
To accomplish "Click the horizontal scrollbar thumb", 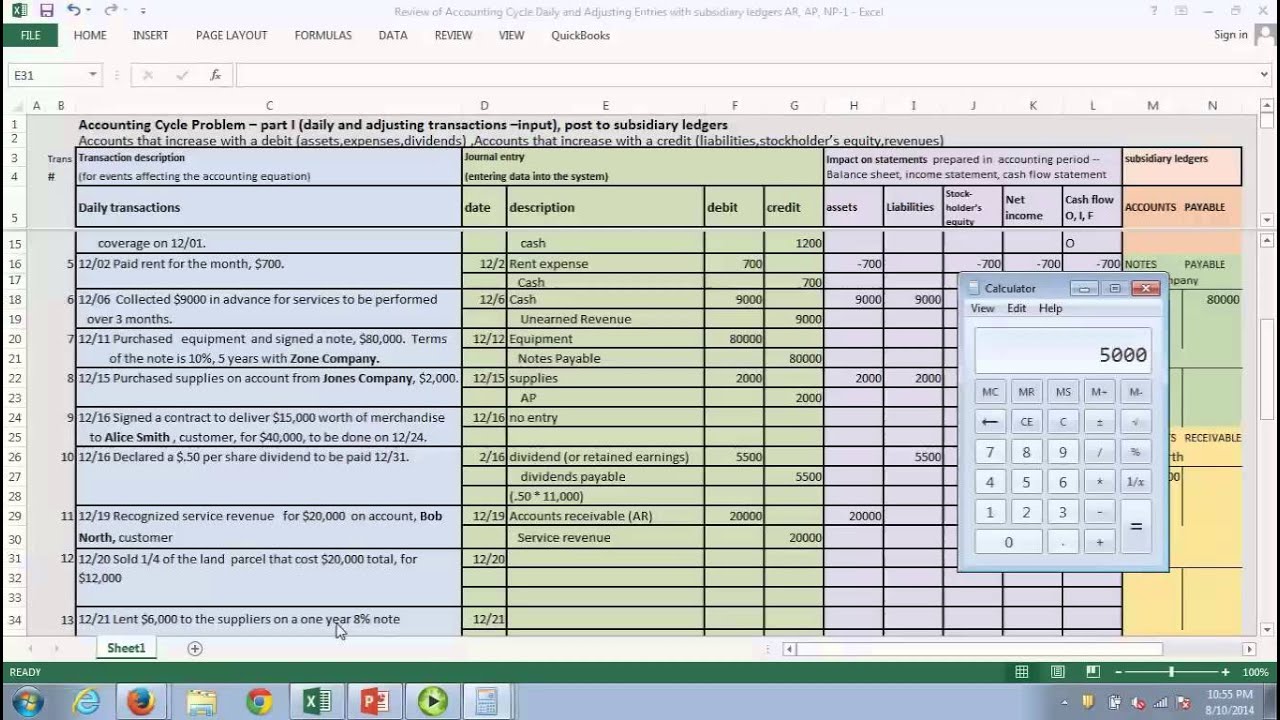I will pos(980,648).
